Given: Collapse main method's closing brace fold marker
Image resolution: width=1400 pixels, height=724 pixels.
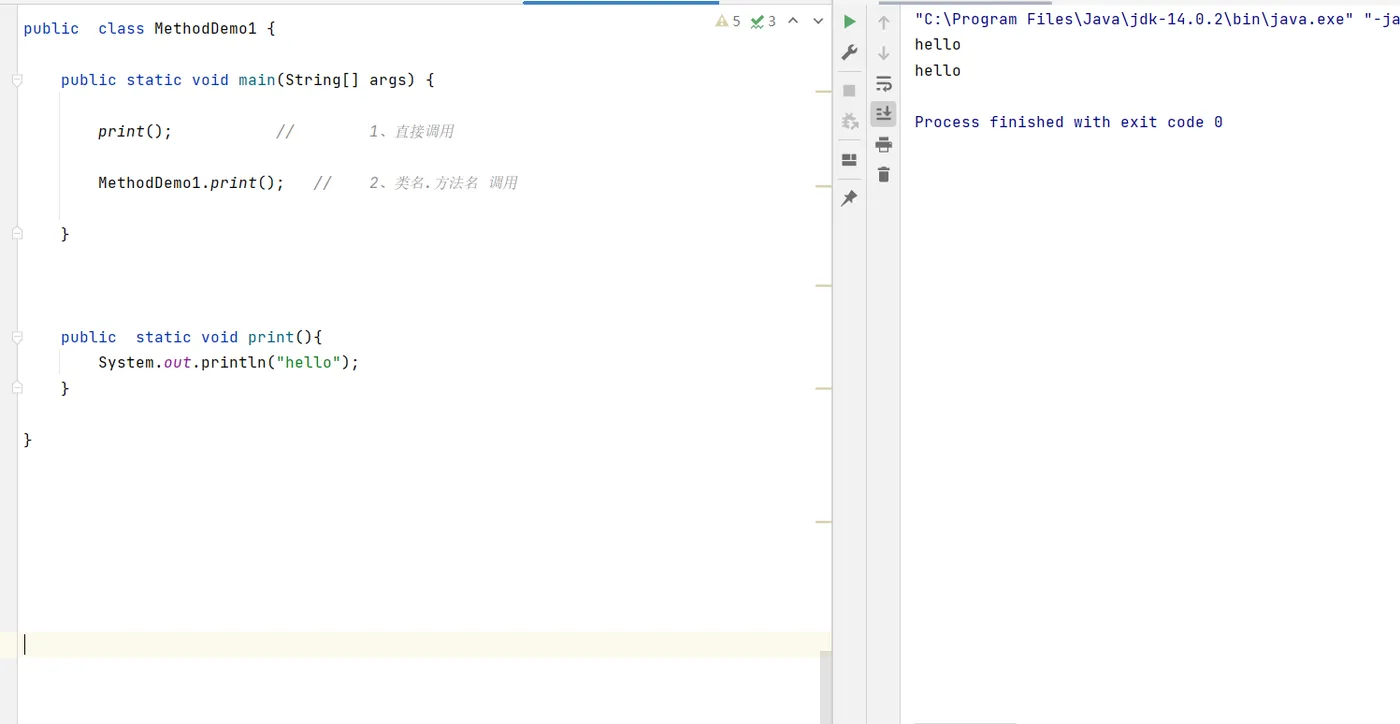Looking at the screenshot, I should pyautogui.click(x=17, y=233).
